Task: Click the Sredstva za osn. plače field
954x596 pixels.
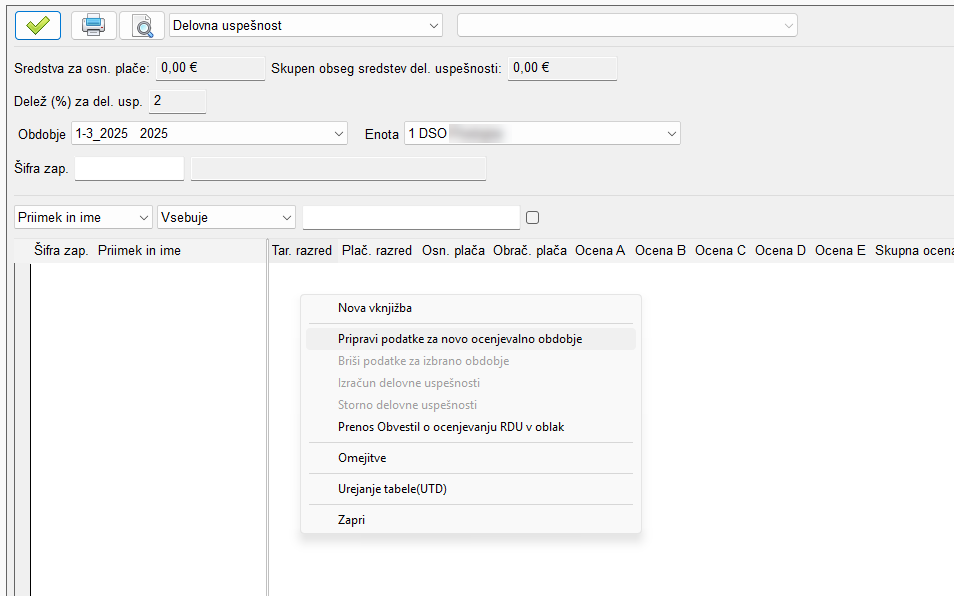Action: point(211,68)
